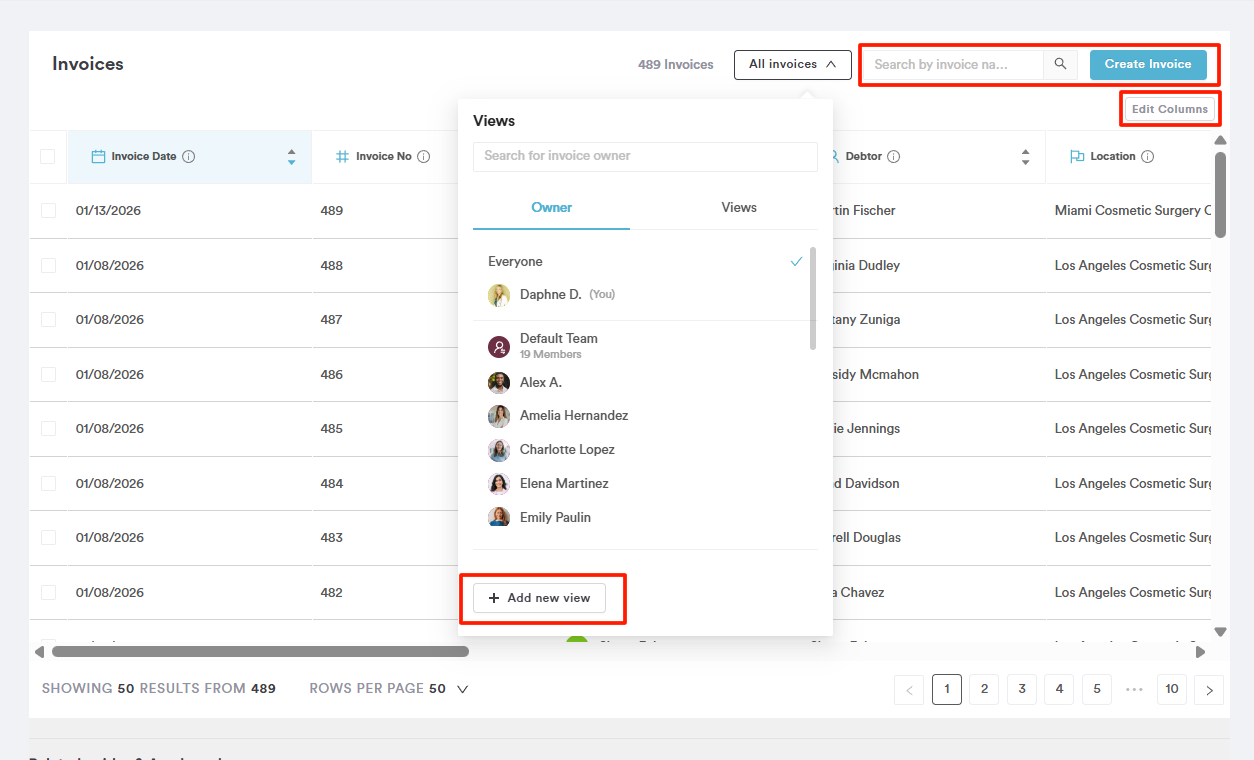Toggle the select-all invoices checkbox
Viewport: 1254px width, 760px height.
[48, 157]
